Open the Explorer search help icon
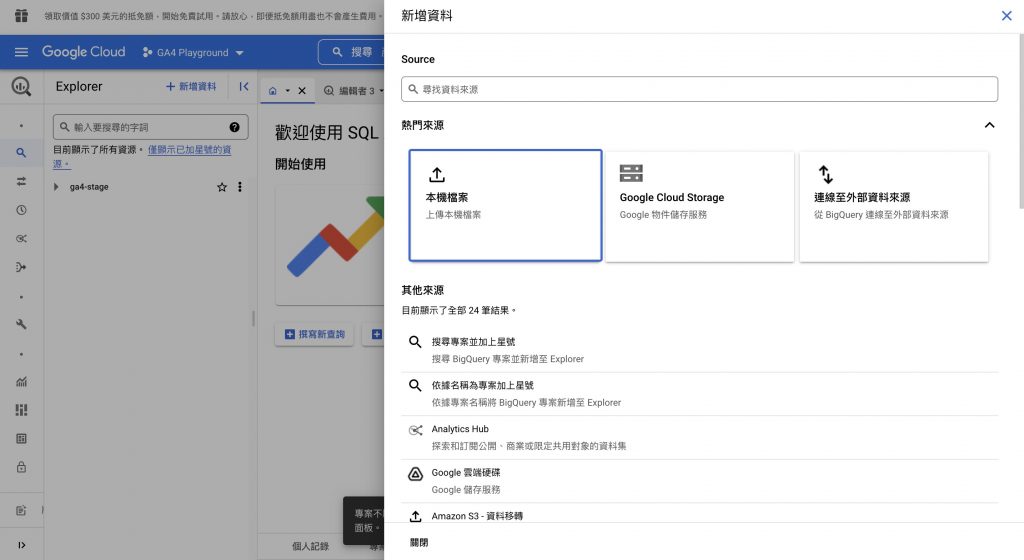The height and width of the screenshot is (560, 1024). point(234,127)
